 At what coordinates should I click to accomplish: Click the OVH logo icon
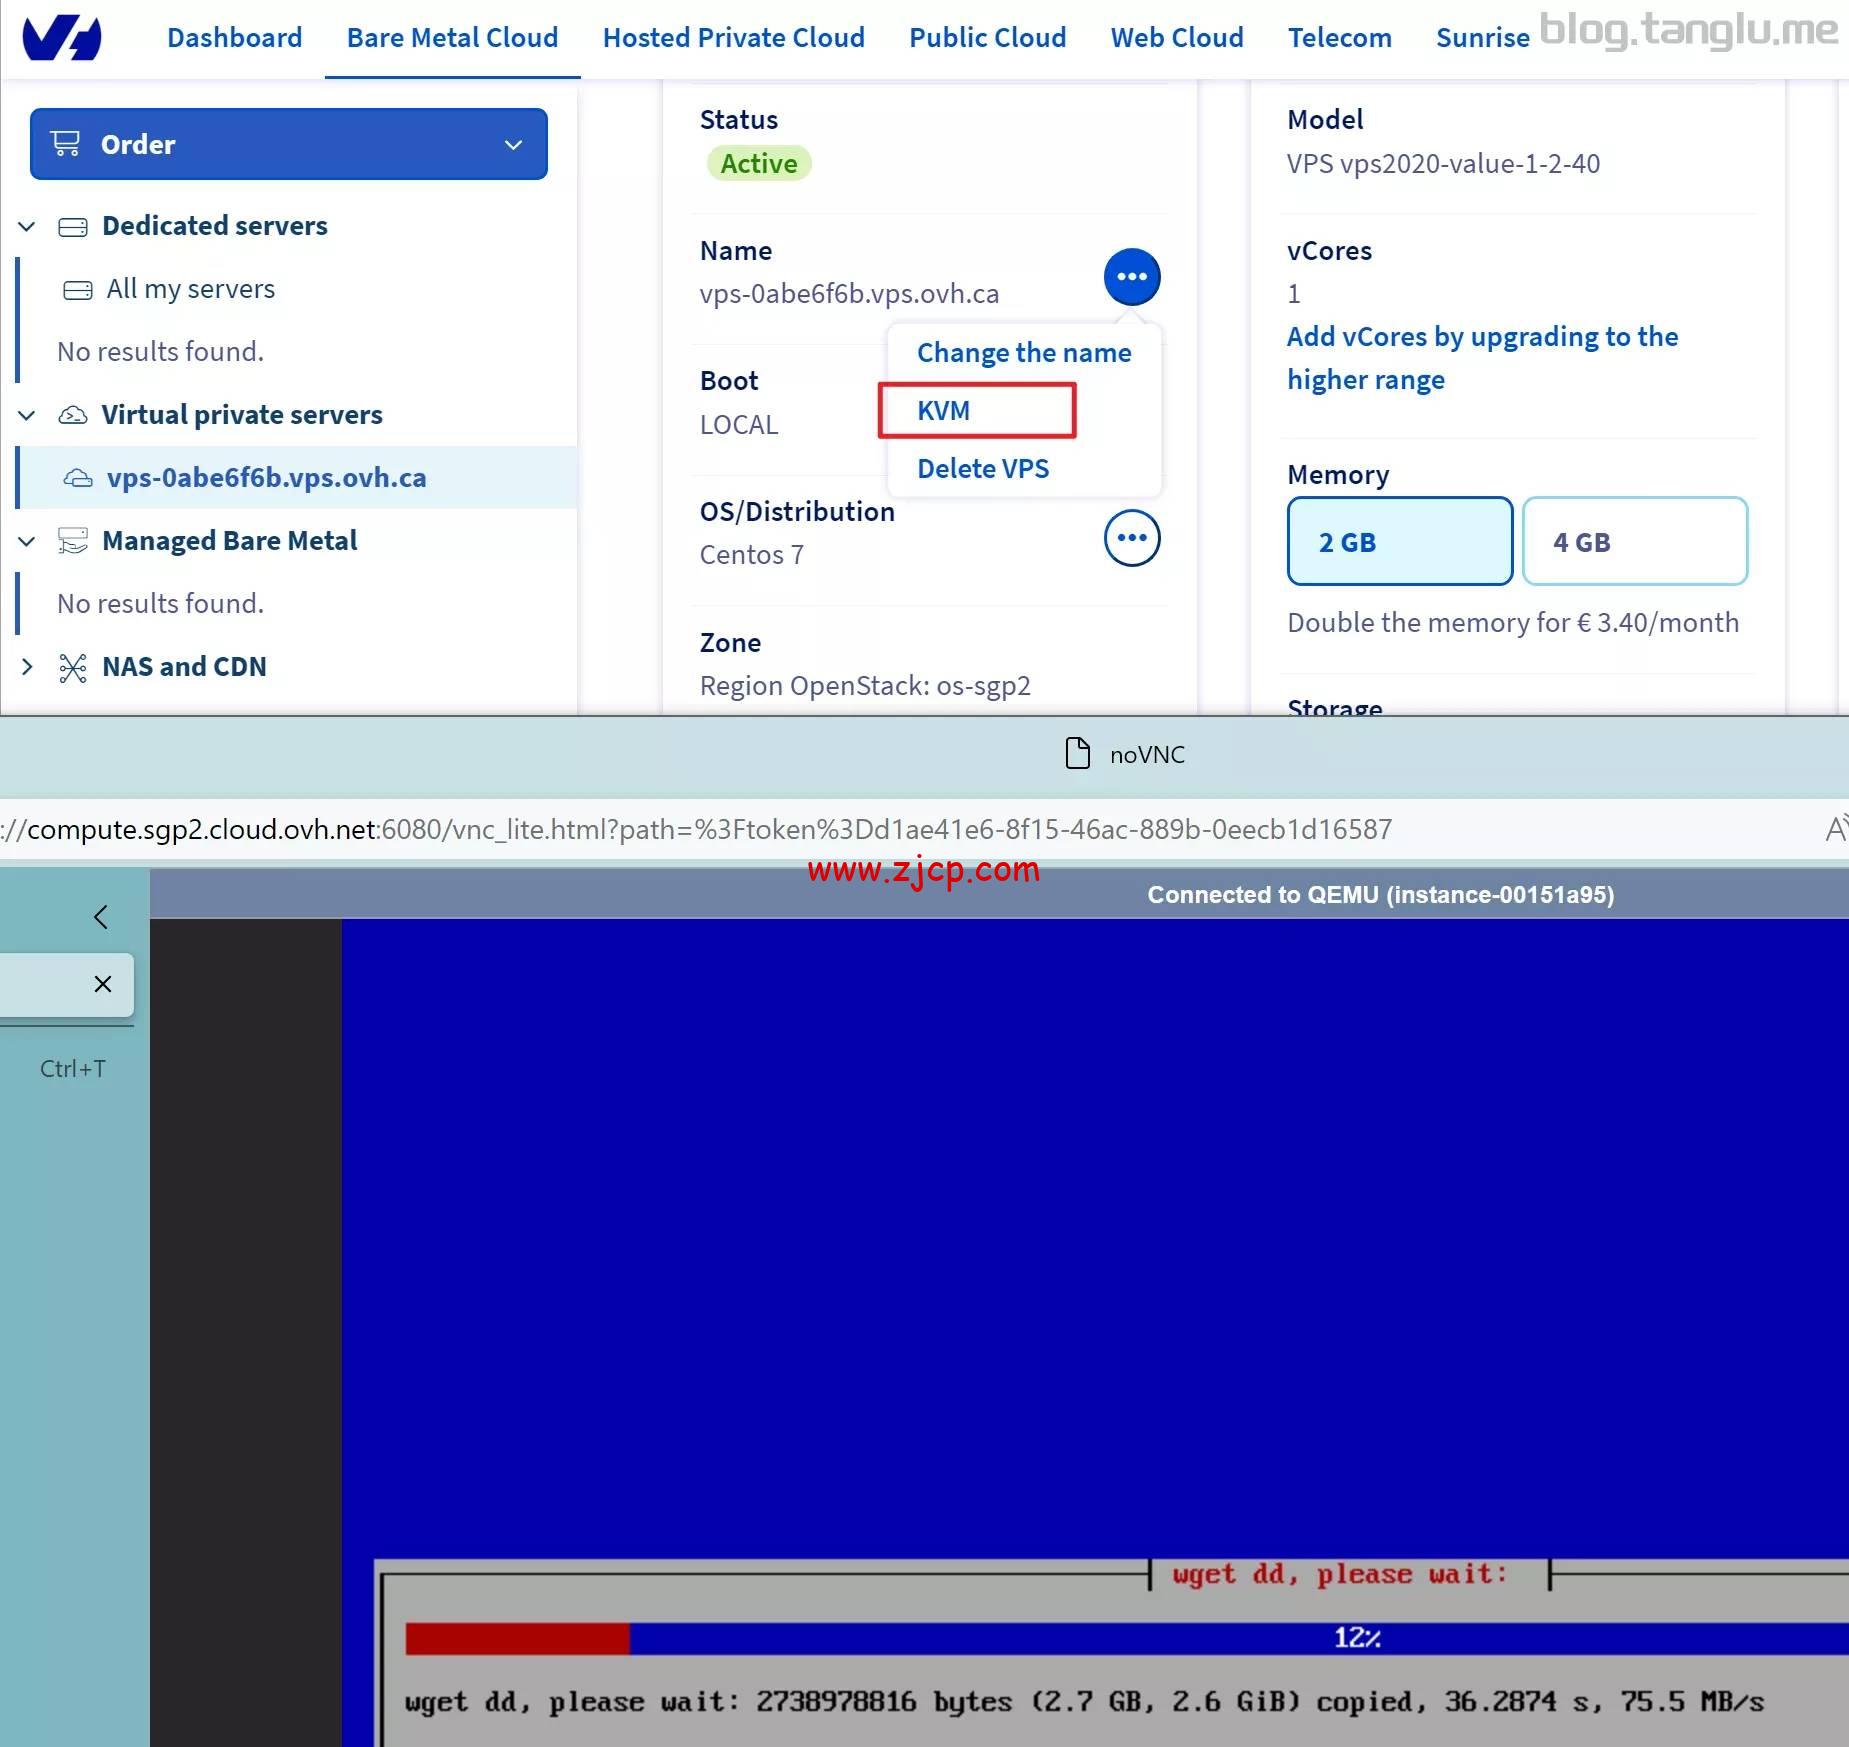[x=62, y=38]
